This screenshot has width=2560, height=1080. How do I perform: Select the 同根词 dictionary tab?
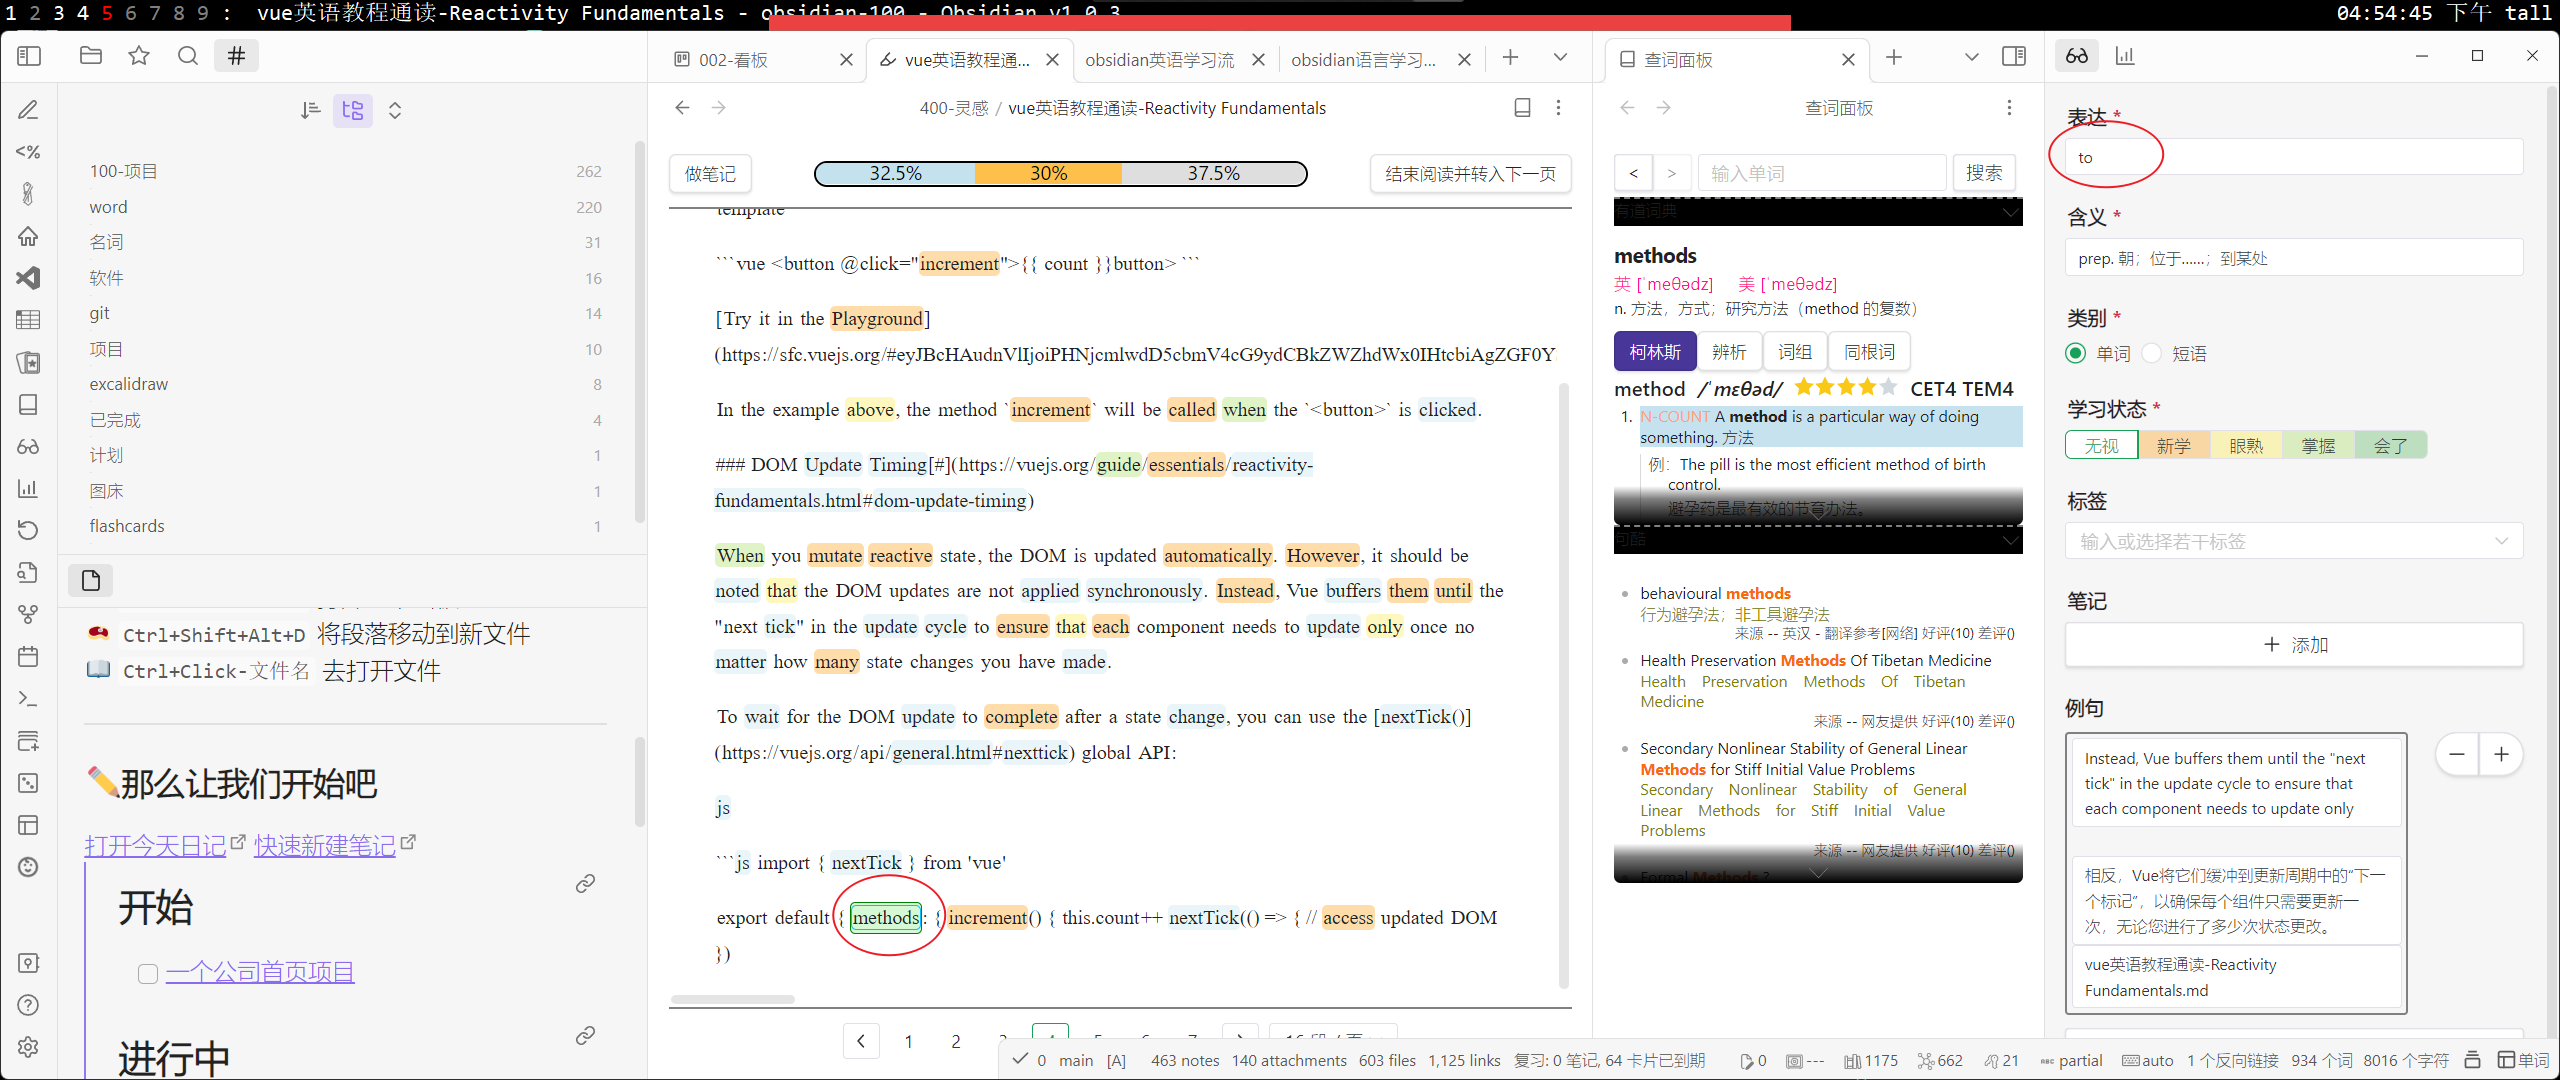click(1869, 351)
